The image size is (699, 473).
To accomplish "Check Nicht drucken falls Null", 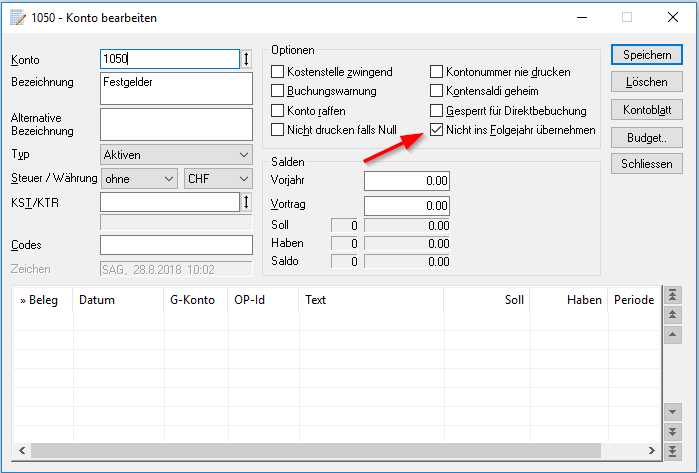I will click(x=277, y=130).
